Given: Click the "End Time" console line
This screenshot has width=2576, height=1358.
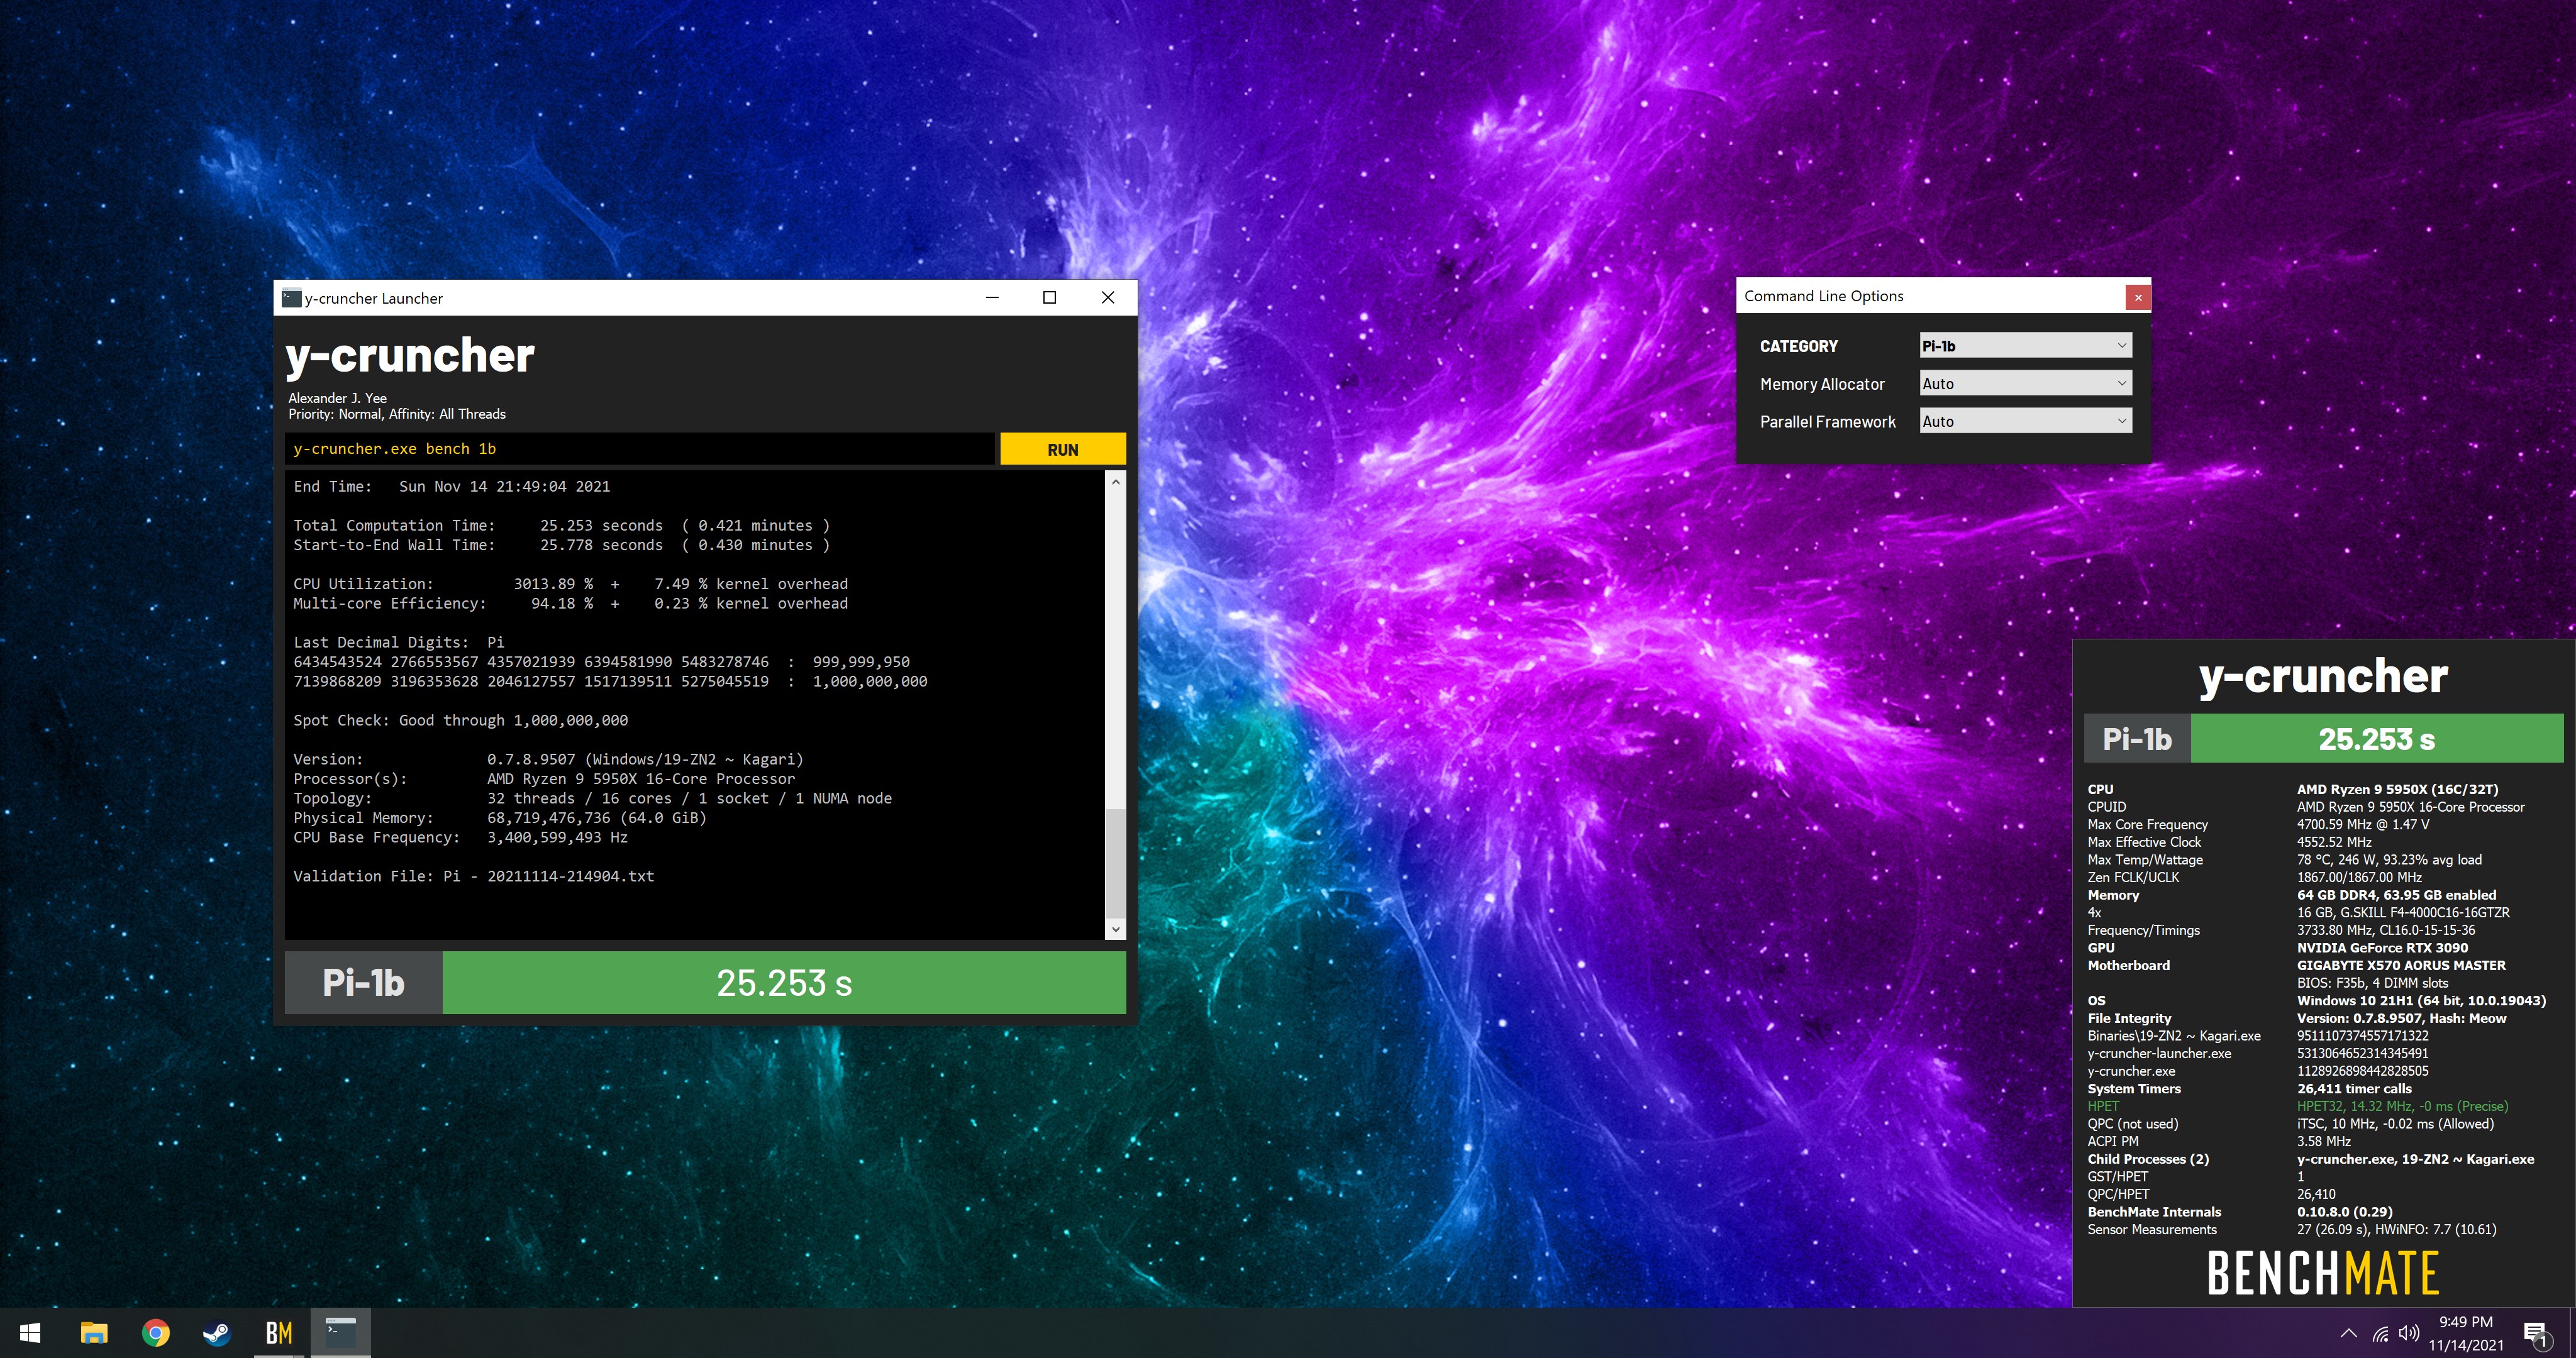Looking at the screenshot, I should click(452, 487).
